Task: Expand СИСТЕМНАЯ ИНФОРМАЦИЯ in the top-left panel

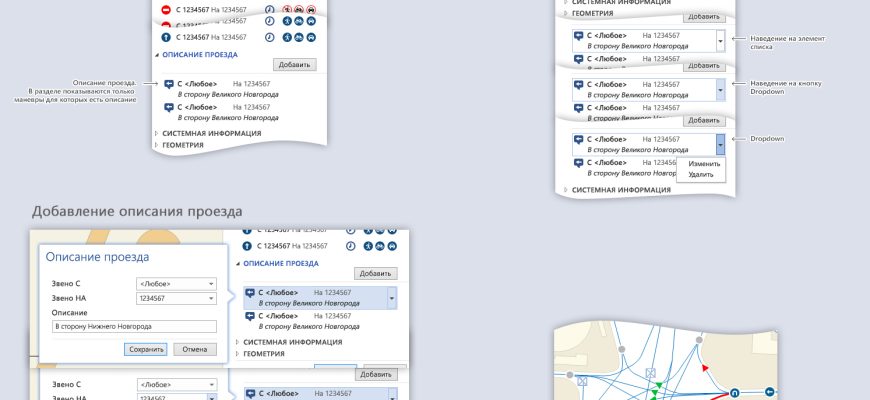Action: click(x=156, y=133)
